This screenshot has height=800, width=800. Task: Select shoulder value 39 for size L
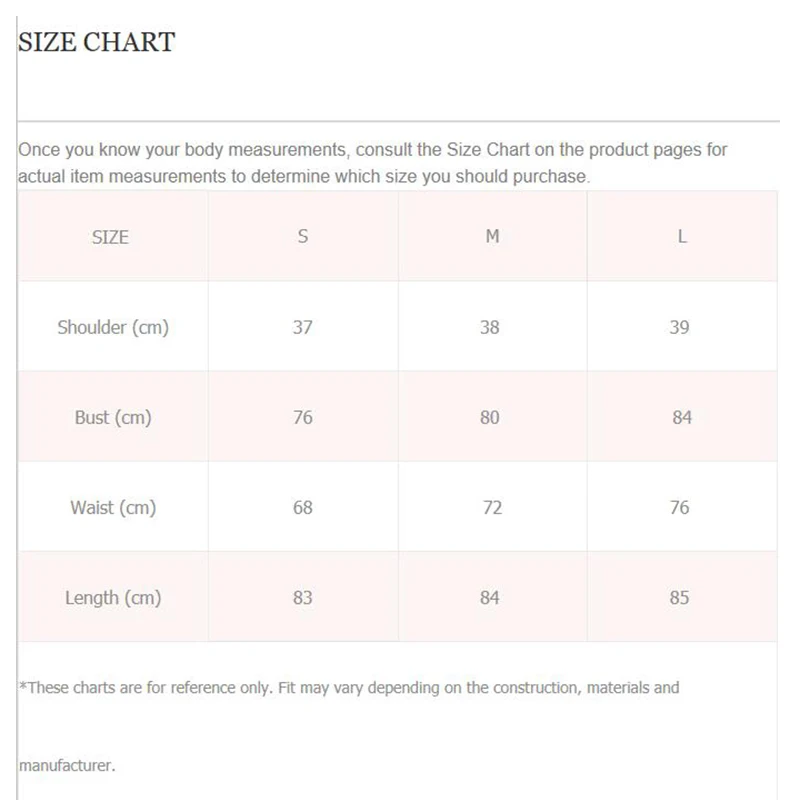[680, 327]
